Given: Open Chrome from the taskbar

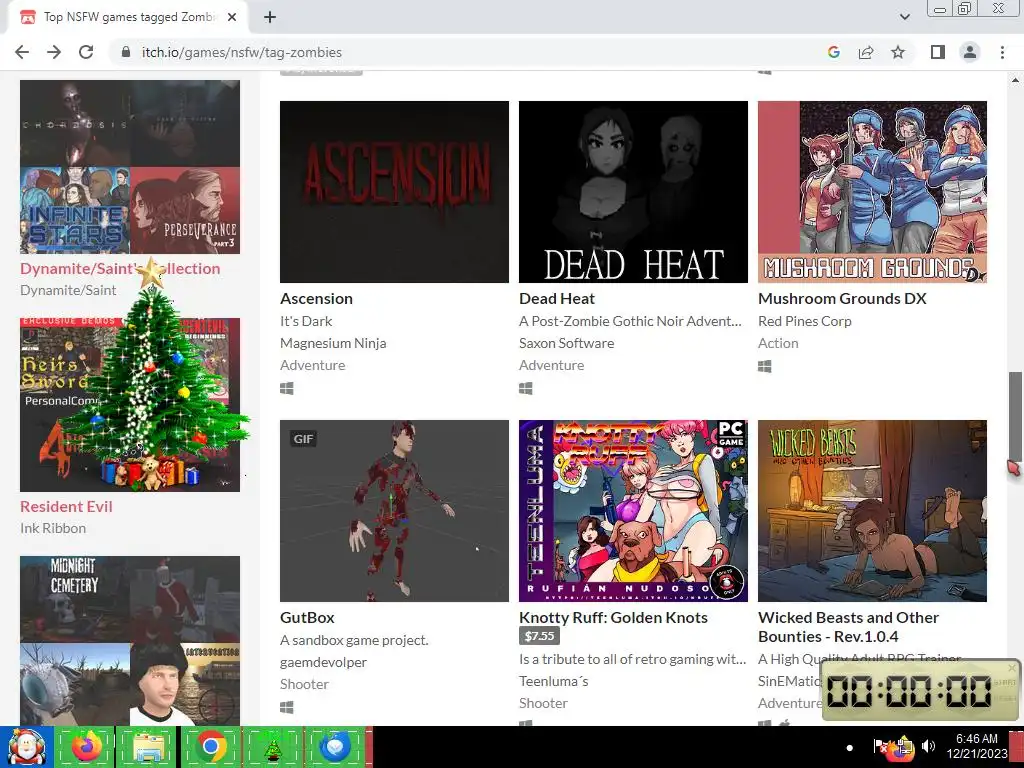Looking at the screenshot, I should 210,747.
